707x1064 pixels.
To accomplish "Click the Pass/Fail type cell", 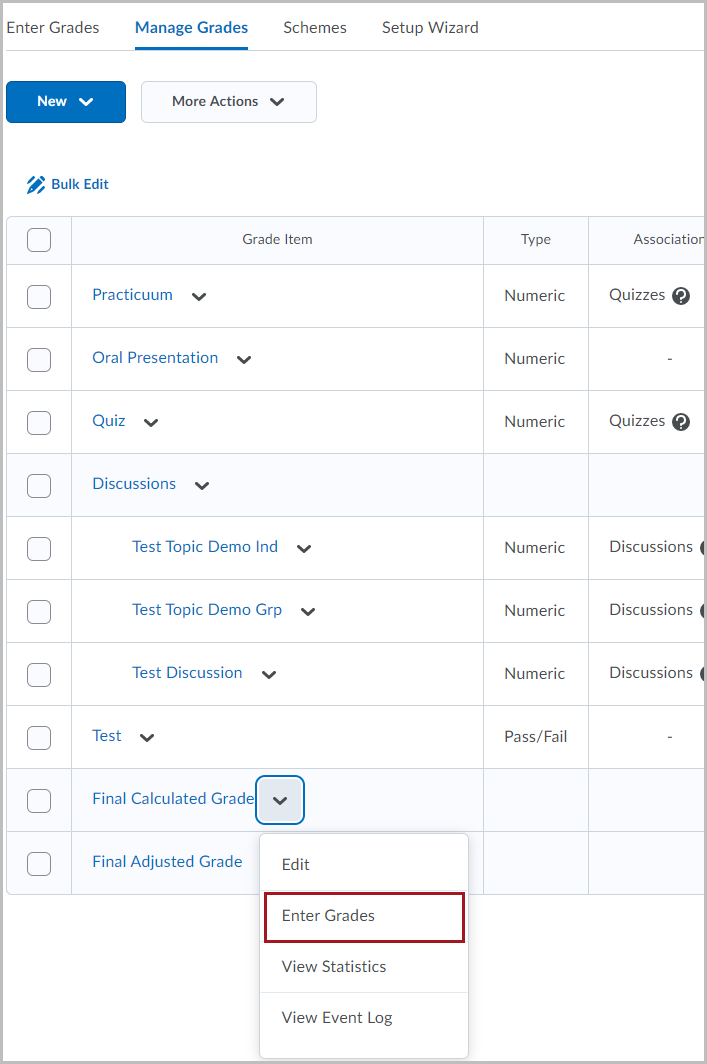I will click(x=536, y=737).
